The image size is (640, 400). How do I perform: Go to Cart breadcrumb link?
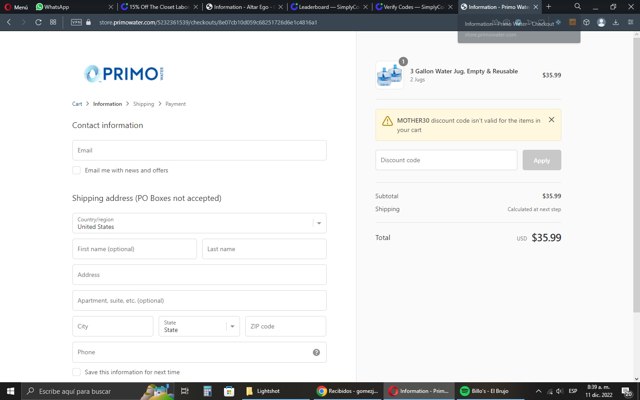click(77, 104)
